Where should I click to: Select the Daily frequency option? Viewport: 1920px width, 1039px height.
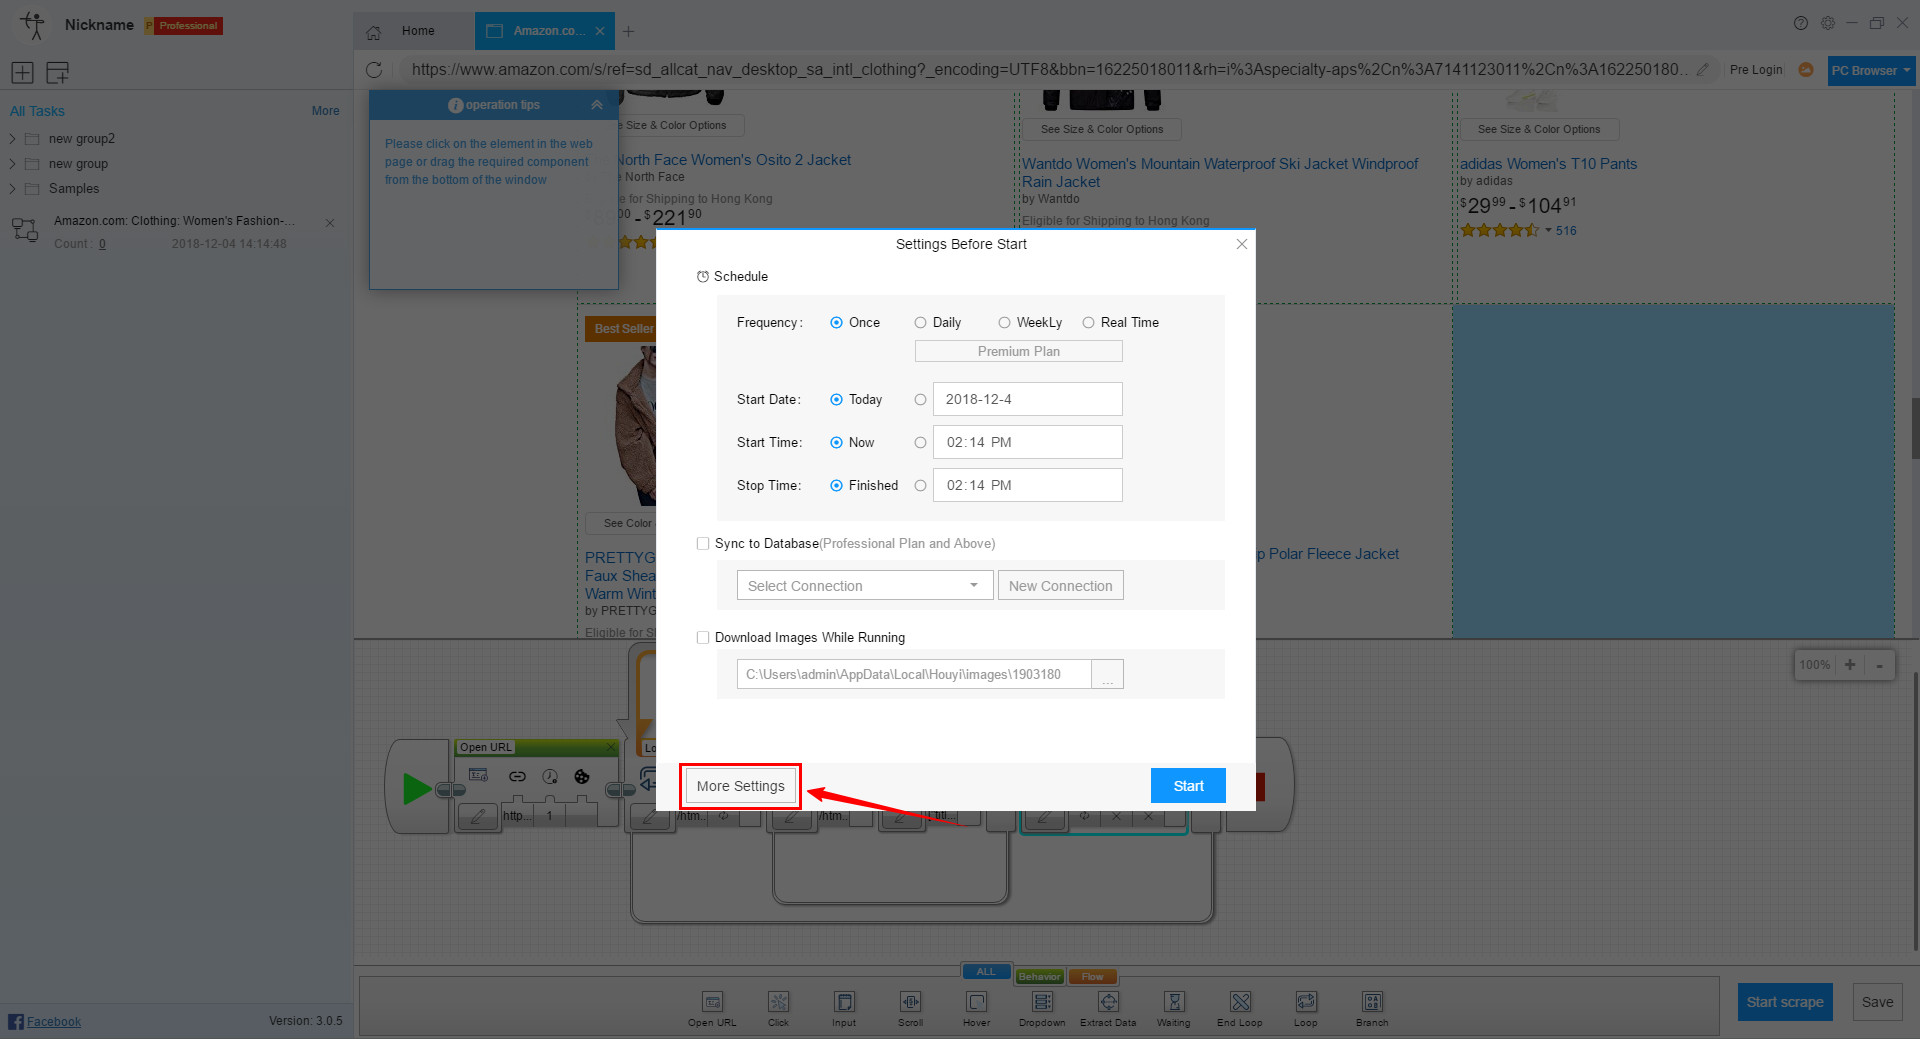point(920,323)
